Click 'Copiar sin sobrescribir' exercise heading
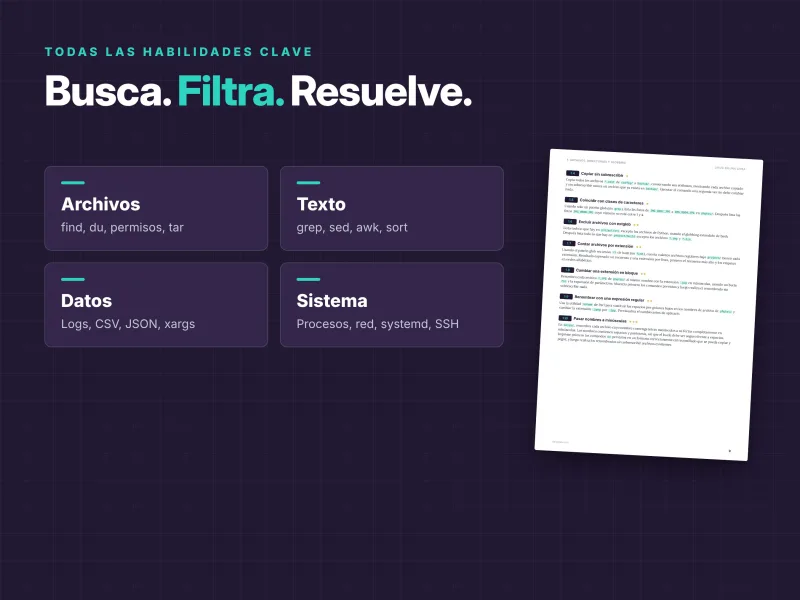 tap(602, 174)
